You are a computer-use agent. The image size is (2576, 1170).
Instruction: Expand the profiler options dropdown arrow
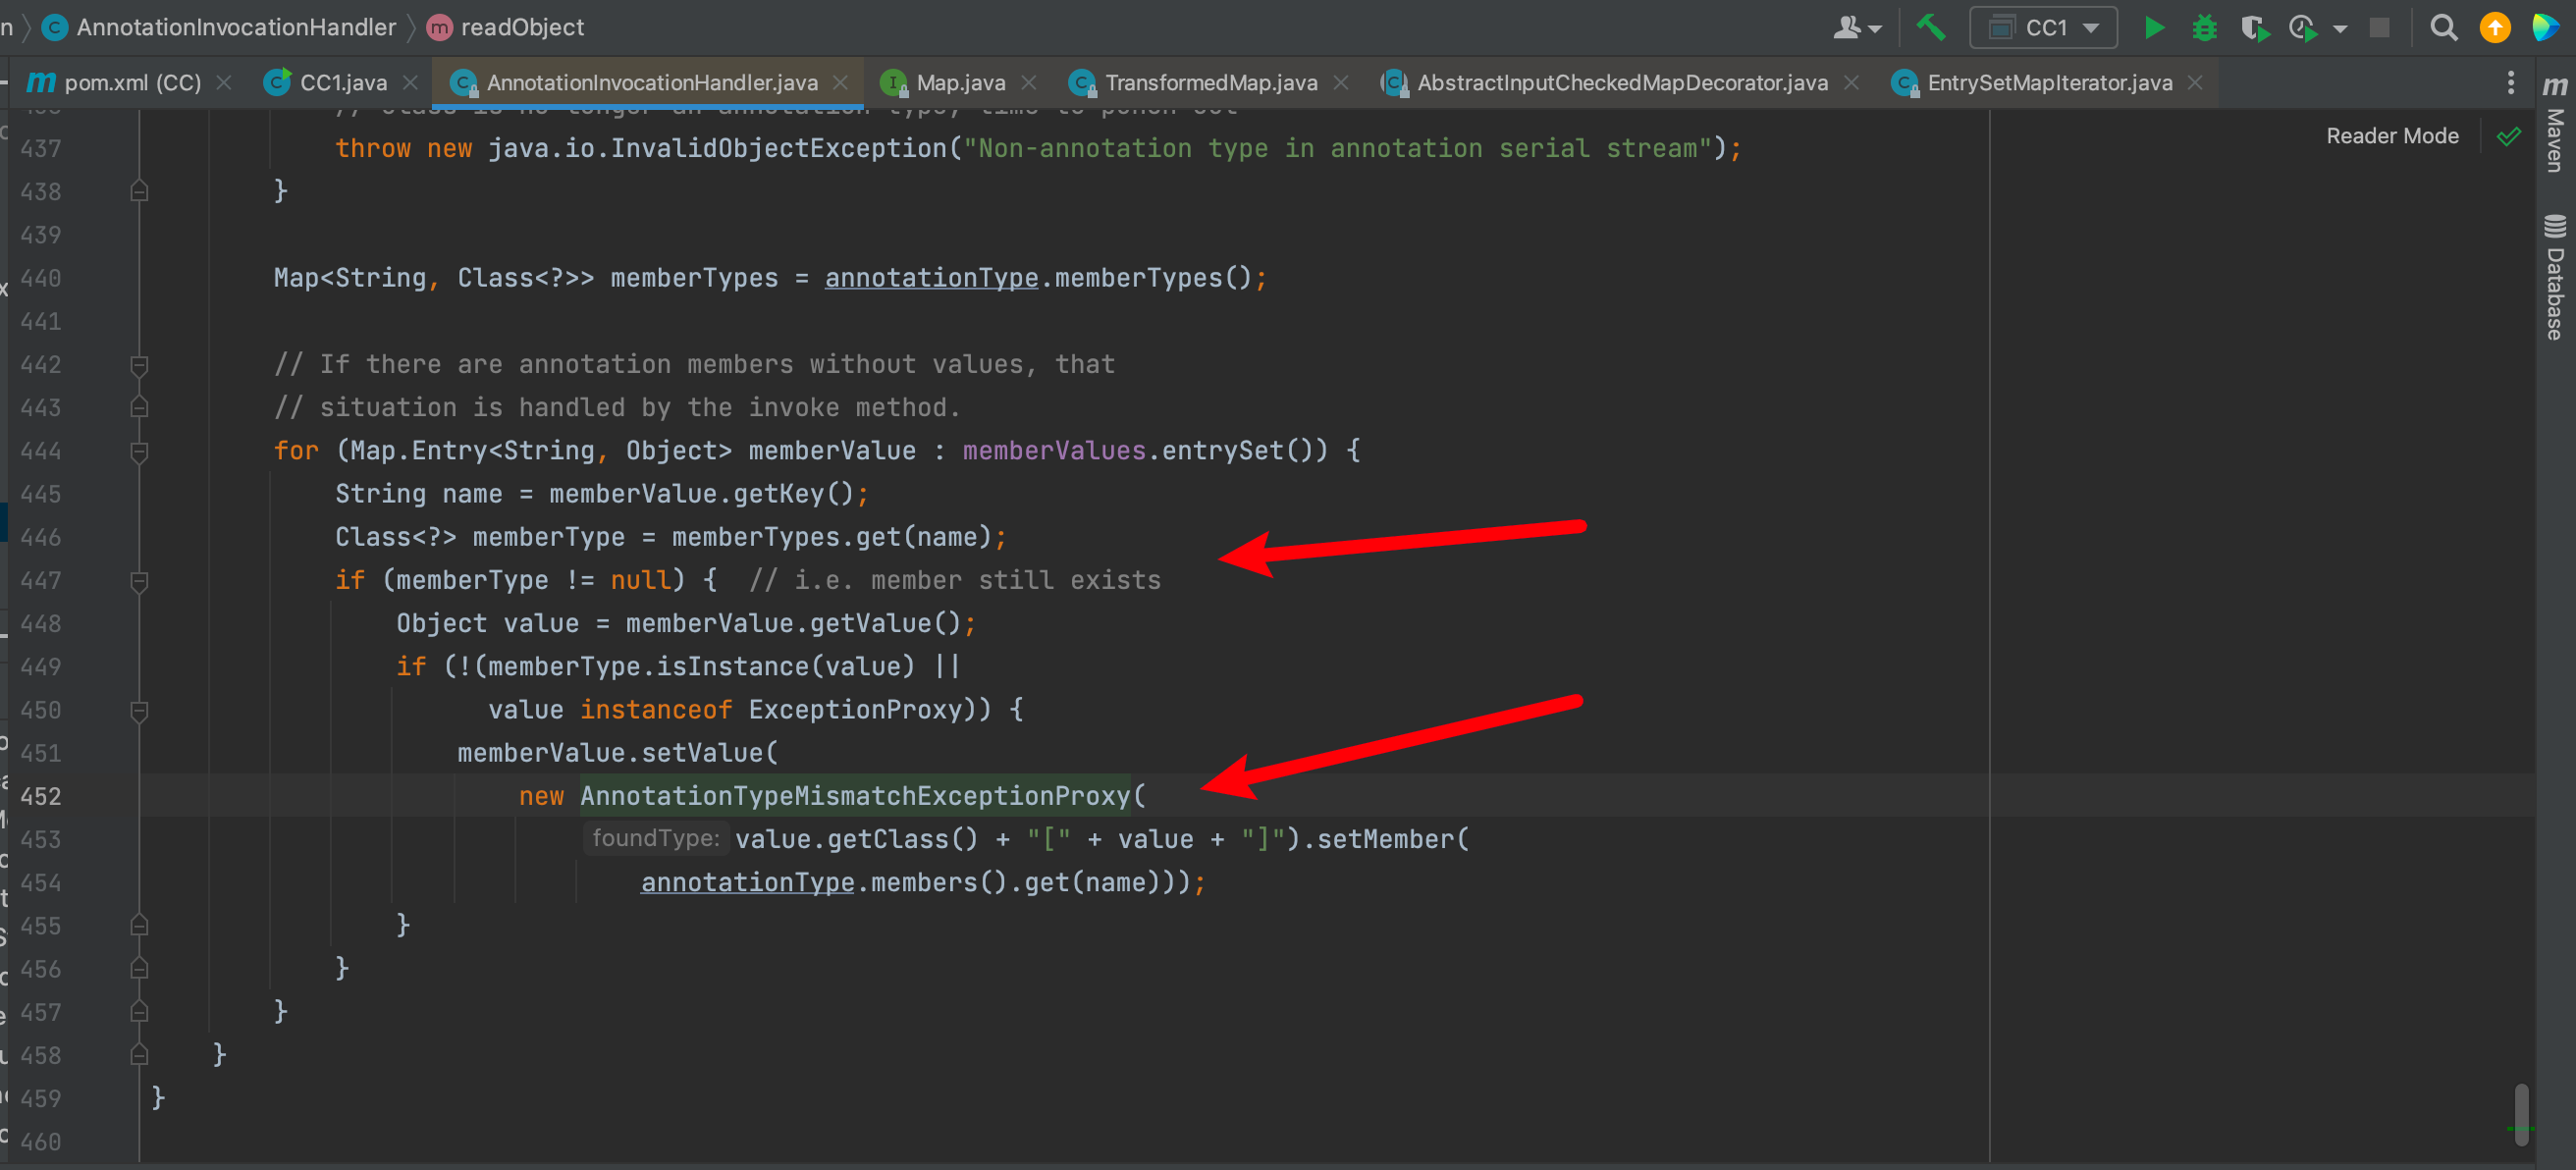[2340, 29]
